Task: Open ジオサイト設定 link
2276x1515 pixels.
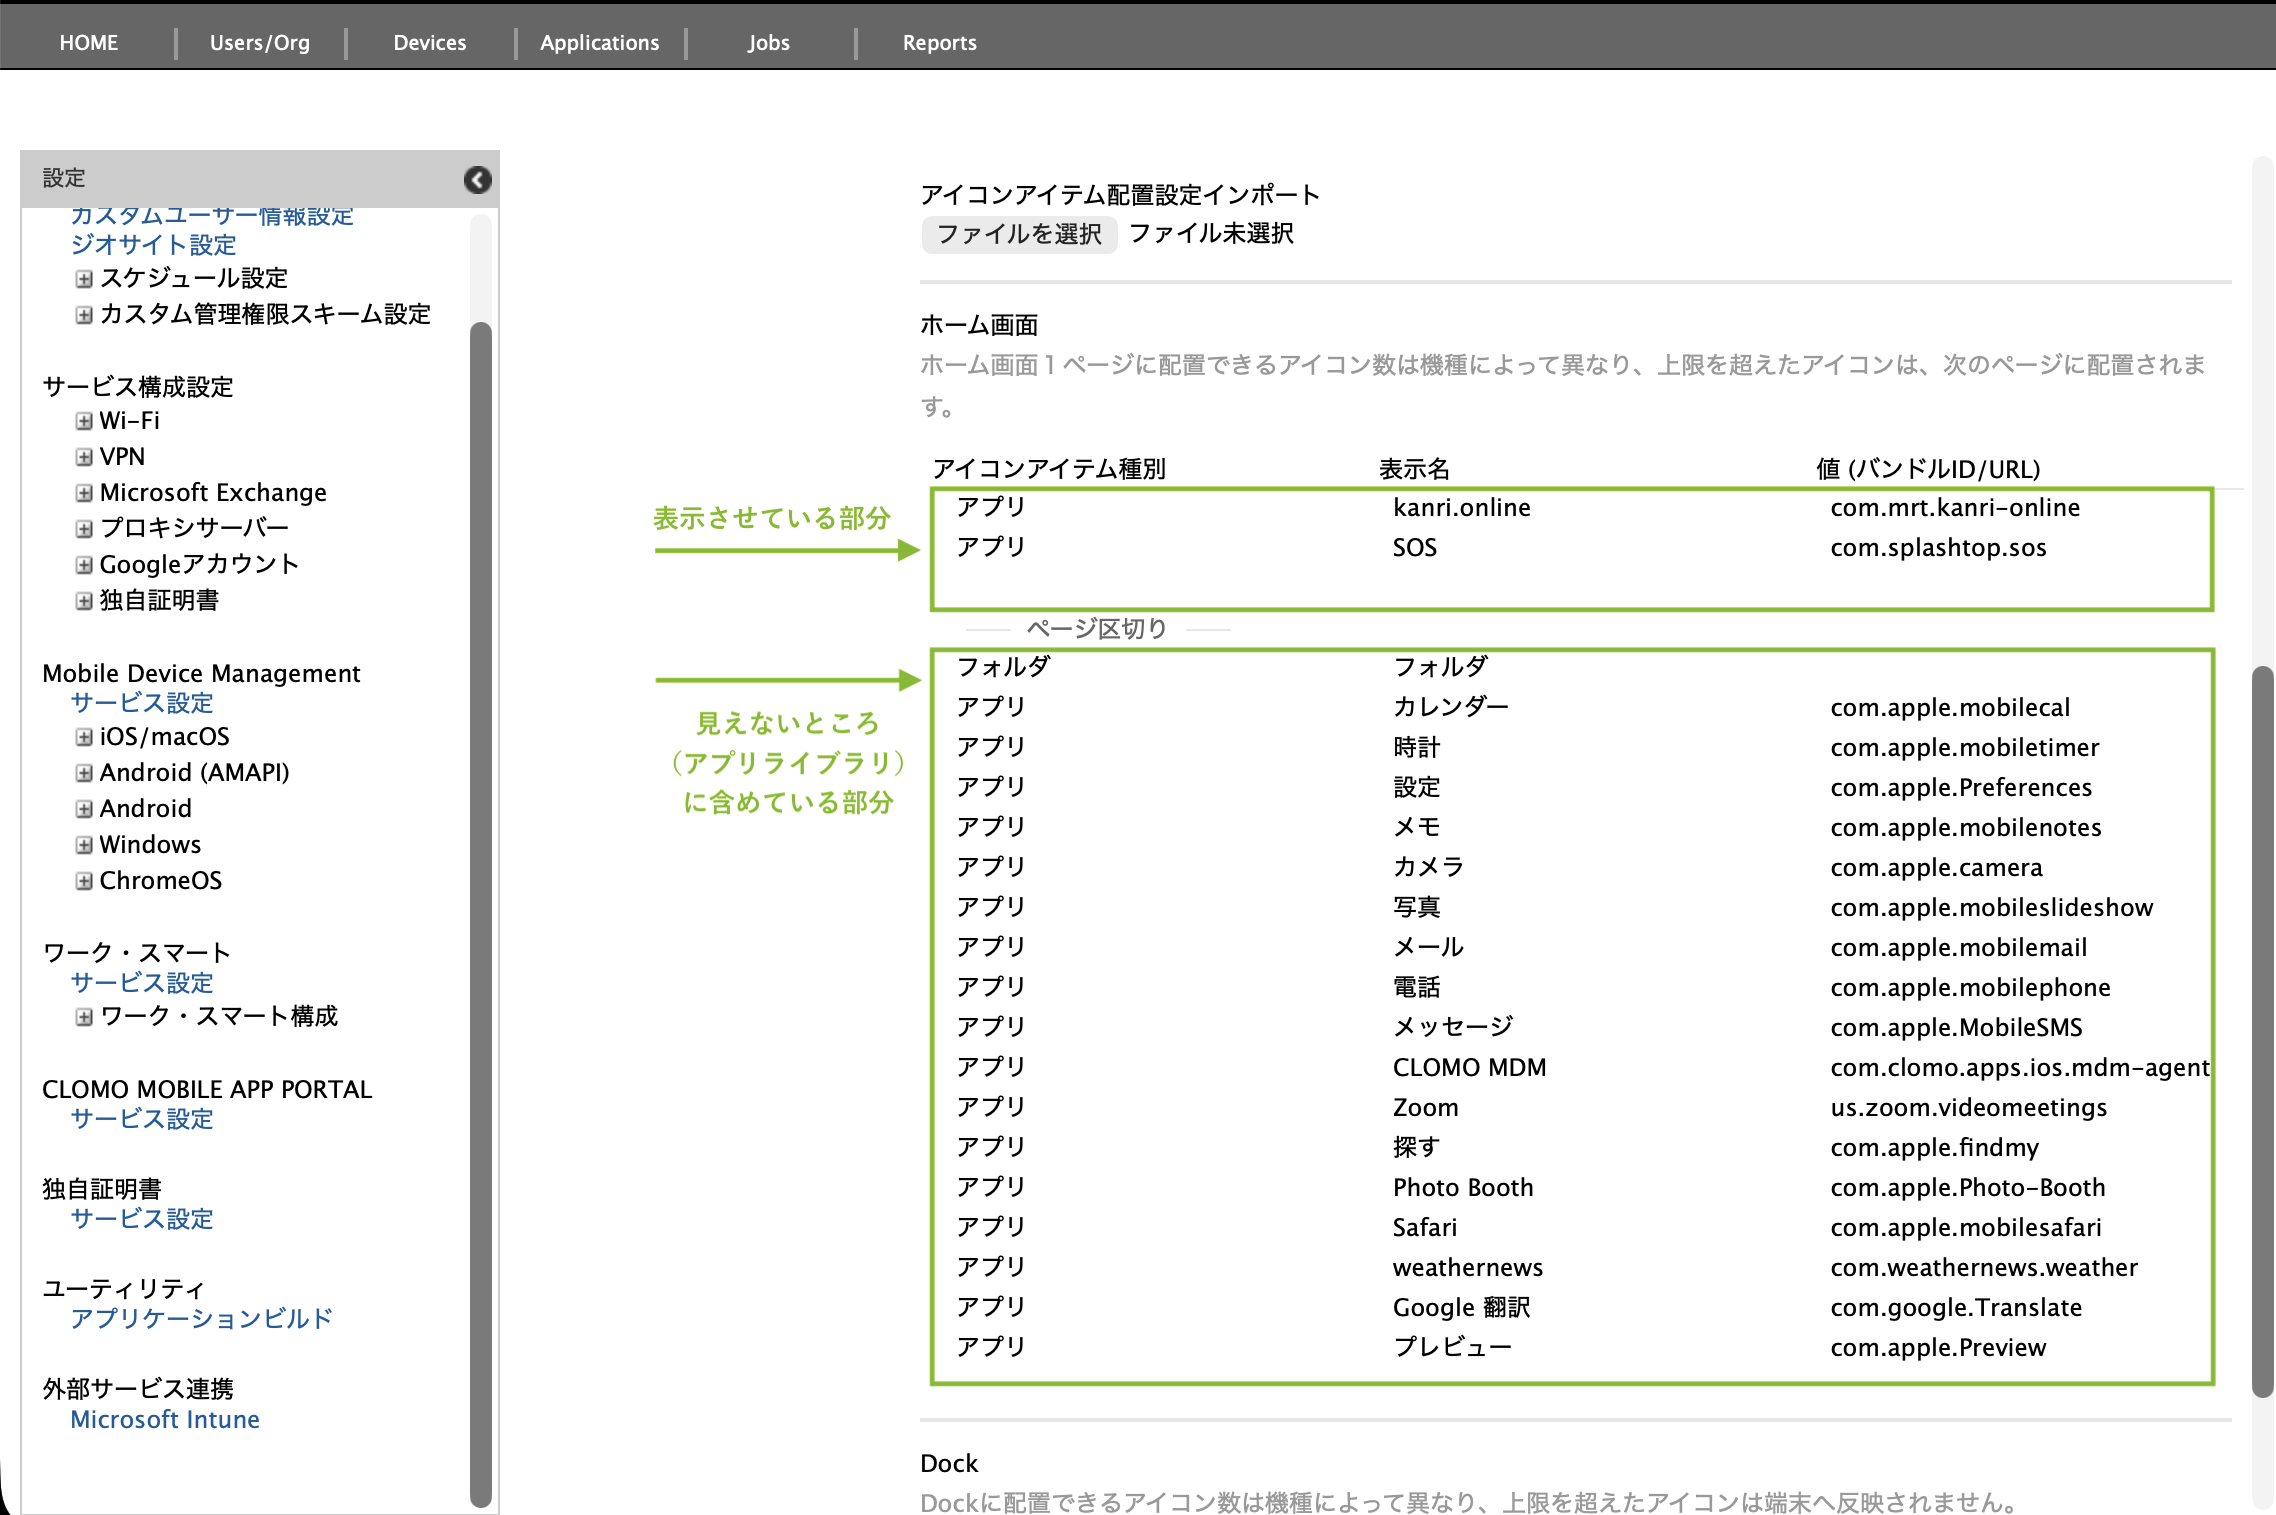Action: pos(153,244)
